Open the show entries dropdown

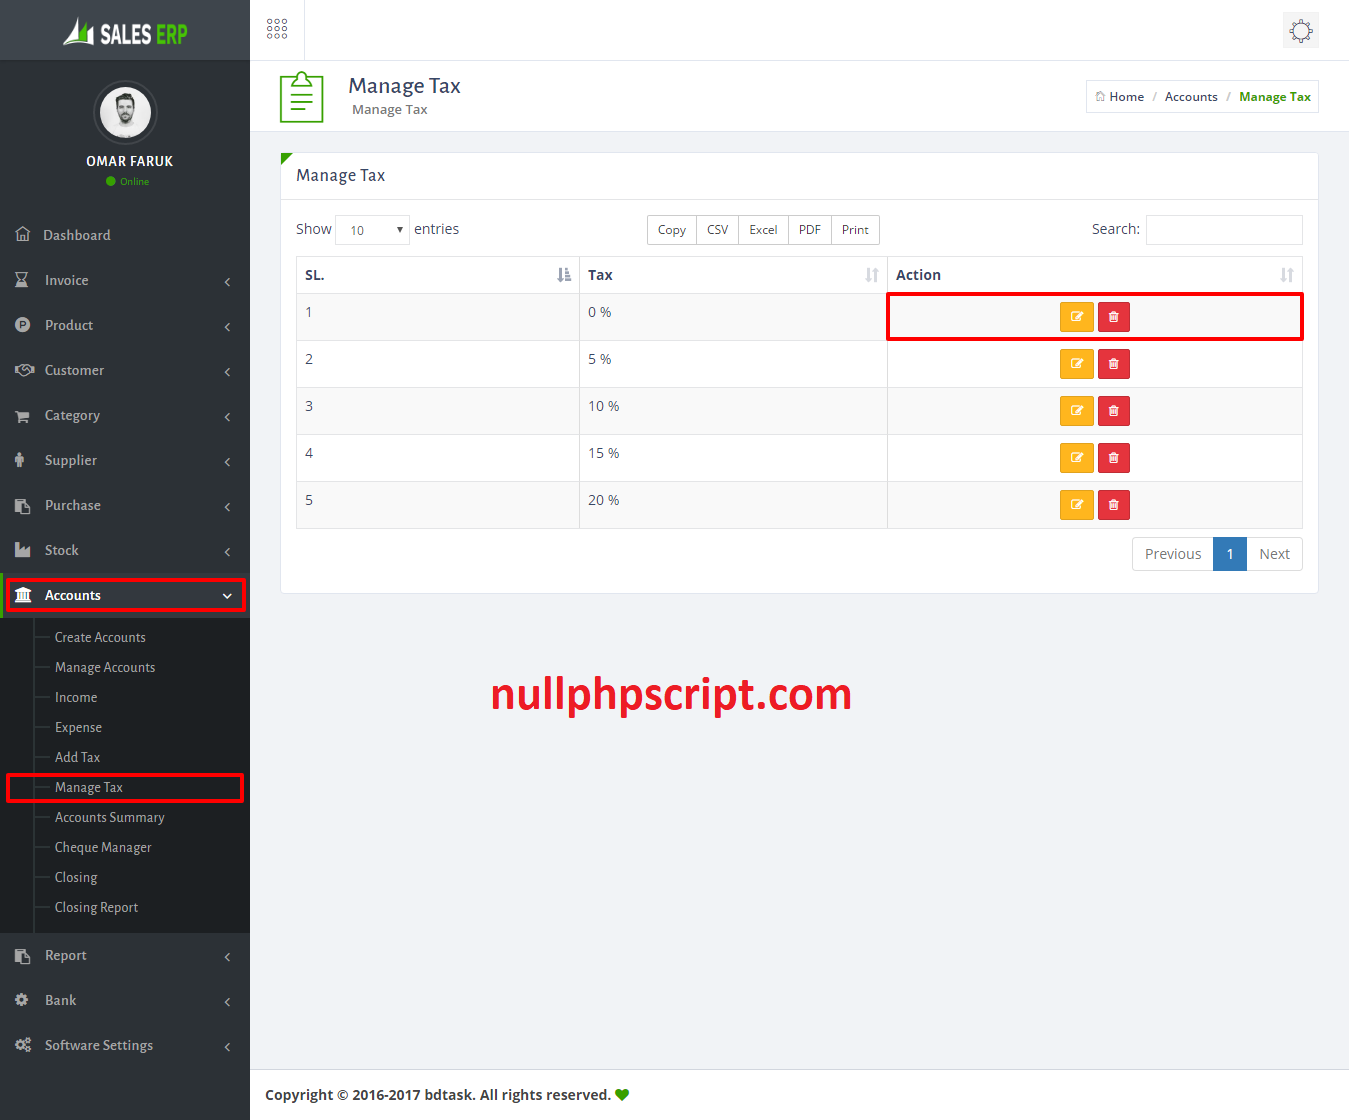[x=372, y=230]
